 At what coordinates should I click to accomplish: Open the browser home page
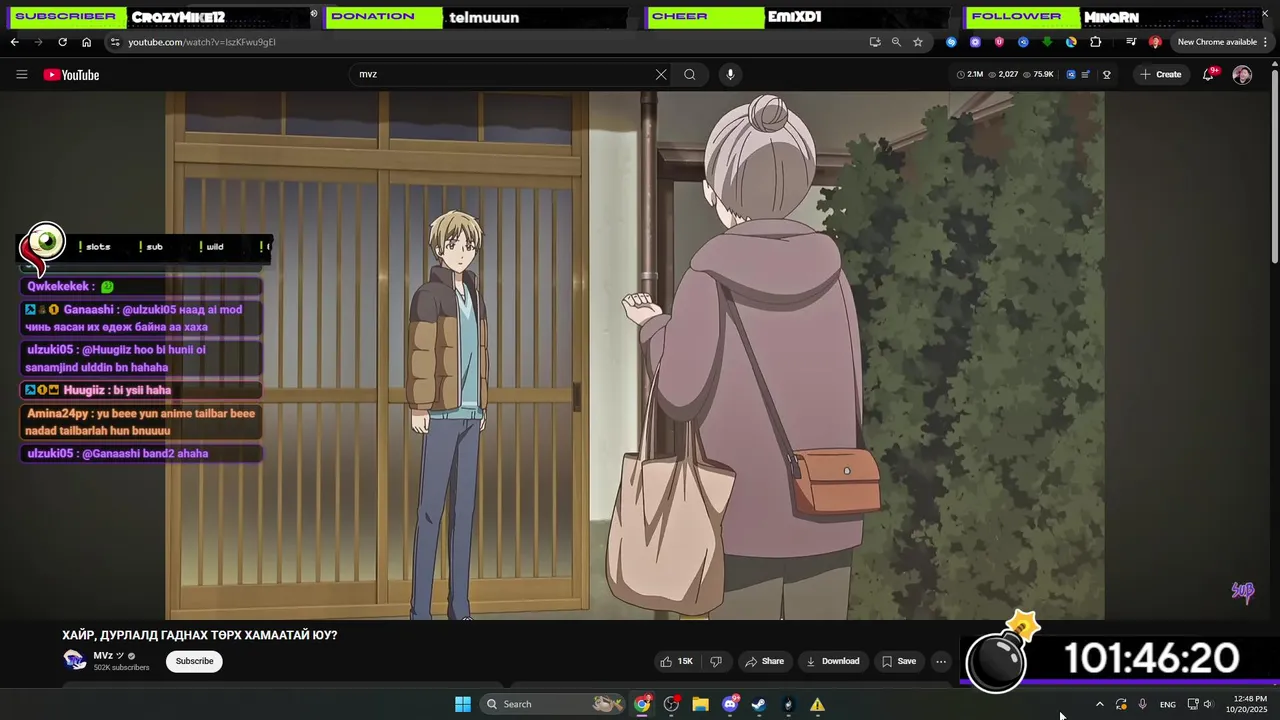[x=86, y=42]
